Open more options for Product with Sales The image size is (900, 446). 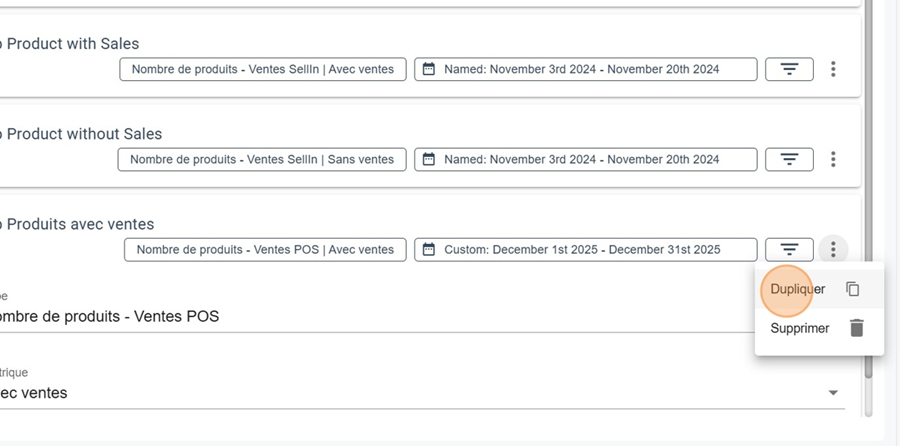833,69
